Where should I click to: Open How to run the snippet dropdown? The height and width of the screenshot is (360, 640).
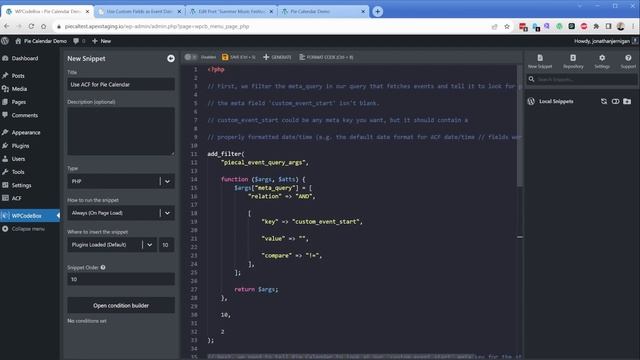(121, 213)
